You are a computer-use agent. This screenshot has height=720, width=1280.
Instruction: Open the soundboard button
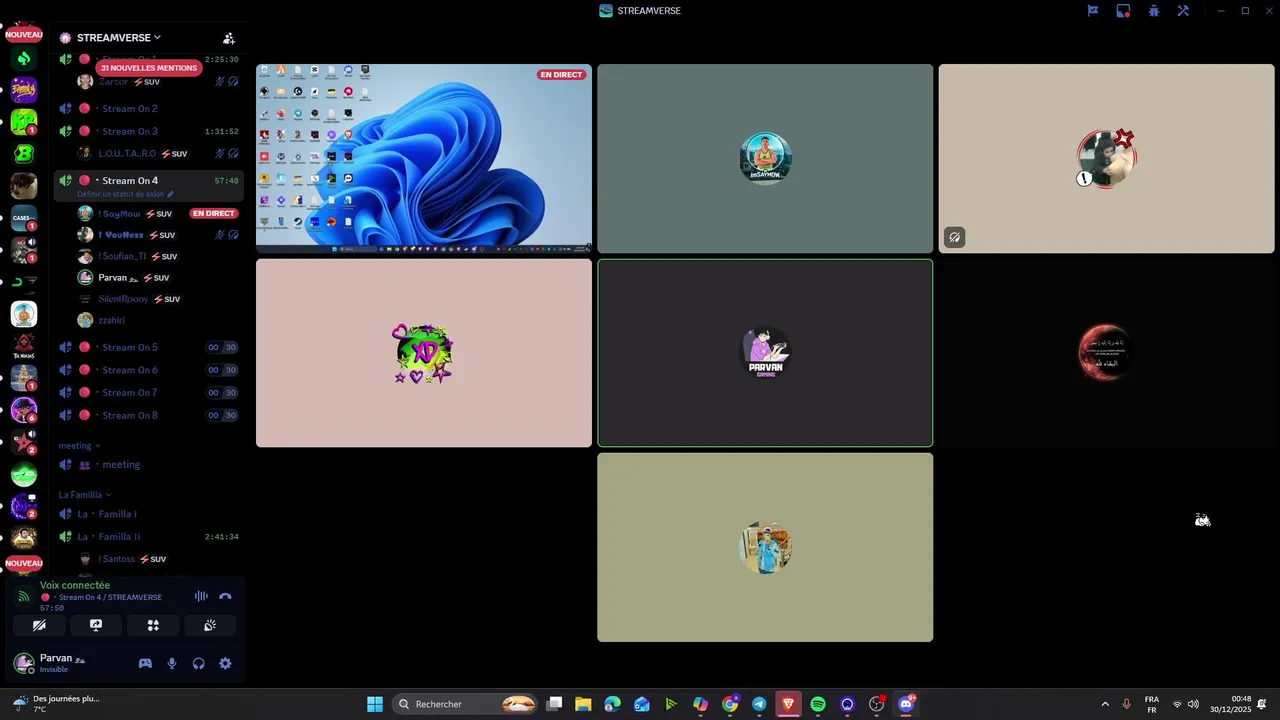[x=210, y=625]
